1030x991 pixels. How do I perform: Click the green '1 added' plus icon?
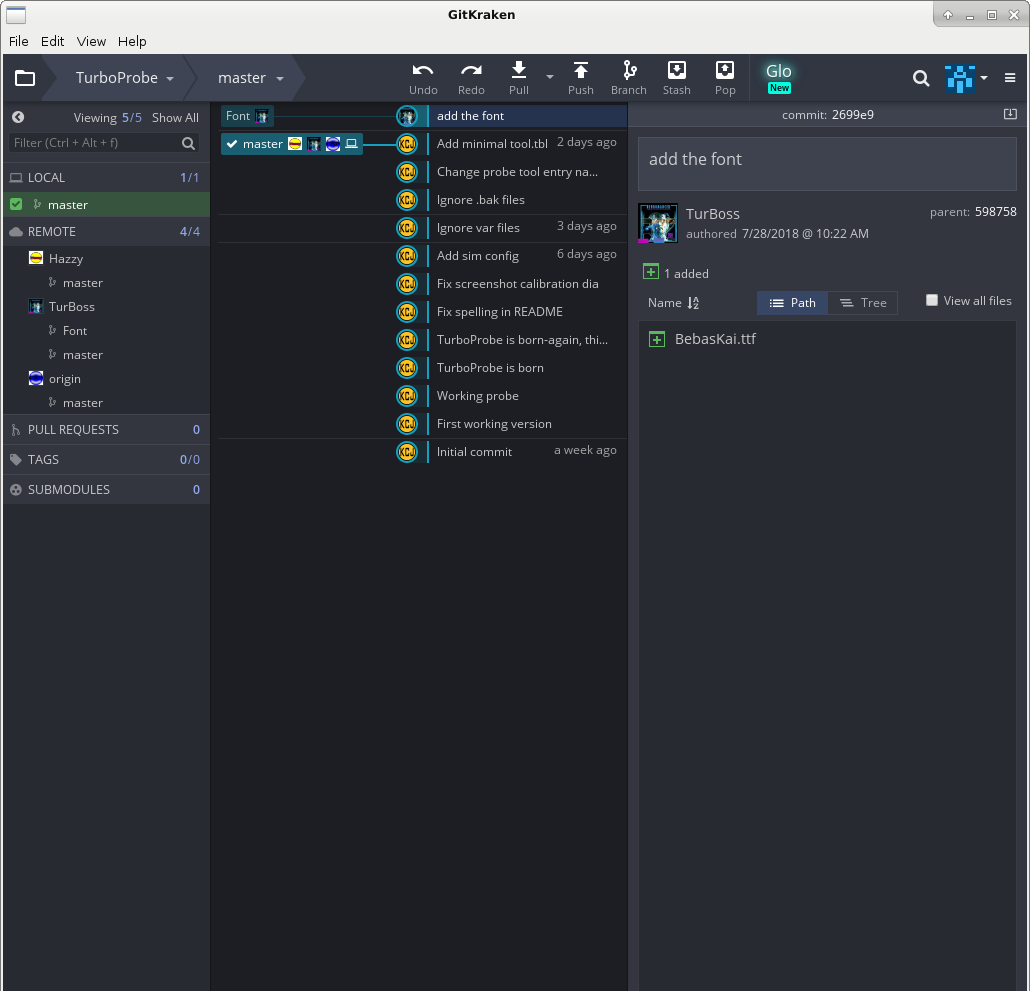coord(651,272)
